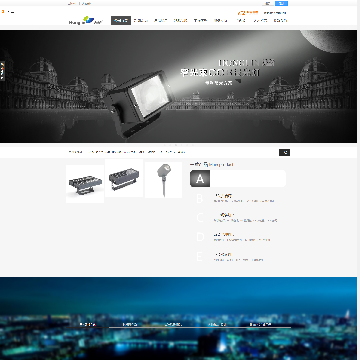Screen dimensions: 360x360
Task: Click the blue button at top right
Action: point(281,3)
